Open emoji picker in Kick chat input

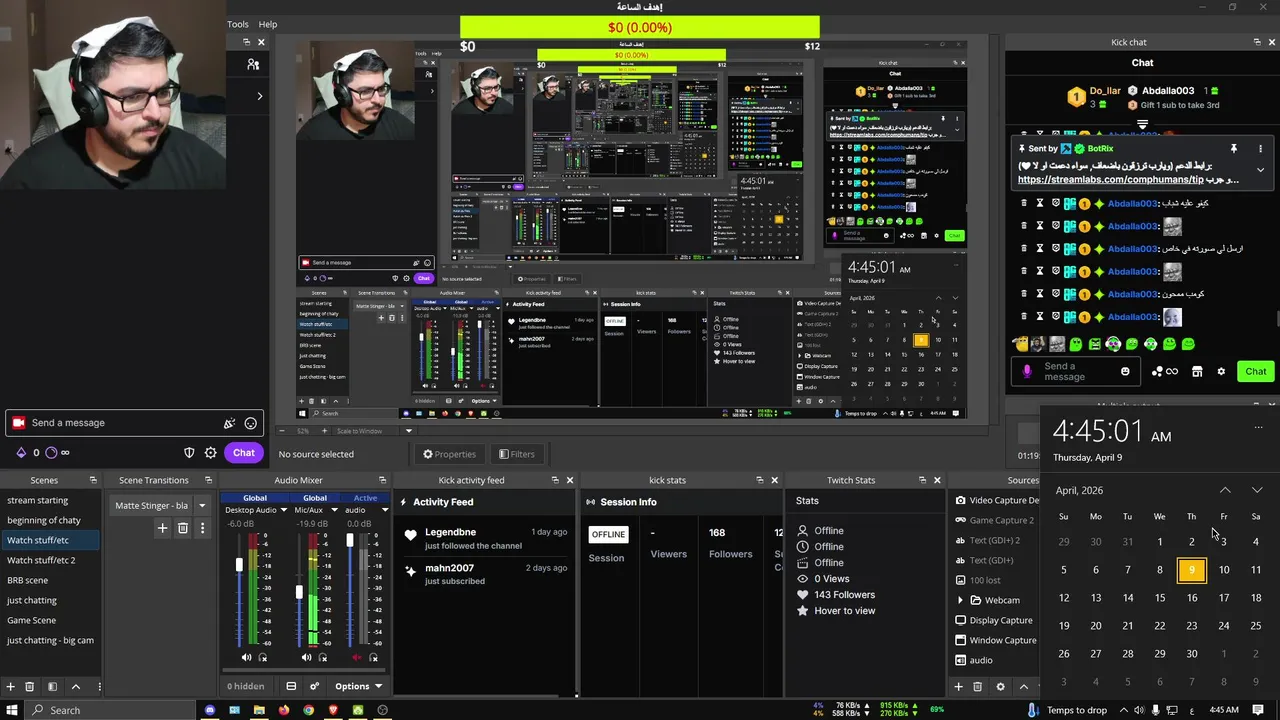[1125, 371]
